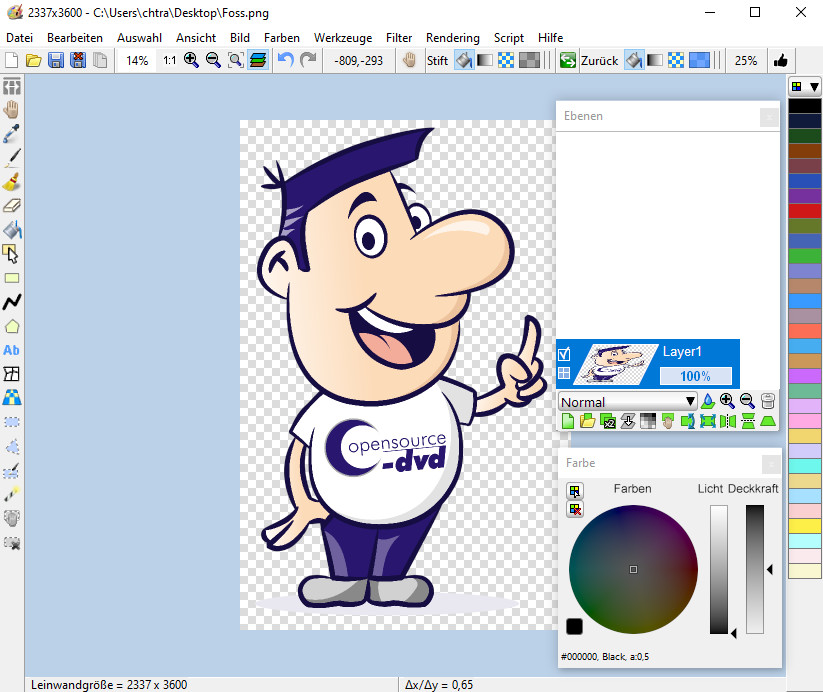The width and height of the screenshot is (823, 692).
Task: Click the delete layer trash icon
Action: 767,402
